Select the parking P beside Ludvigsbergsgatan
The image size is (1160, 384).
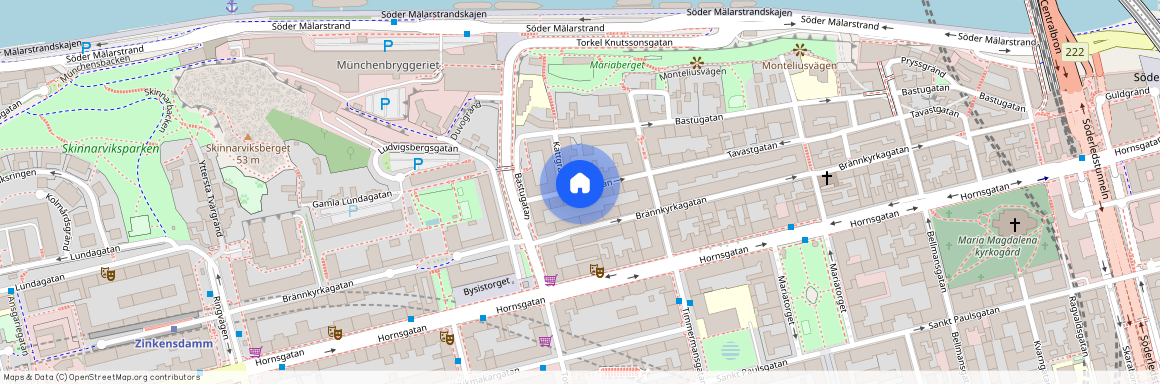click(418, 164)
